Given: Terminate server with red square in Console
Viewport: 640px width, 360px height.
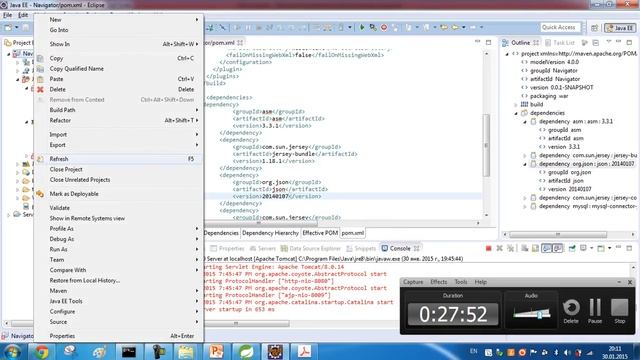Looking at the screenshot, I should (488, 248).
